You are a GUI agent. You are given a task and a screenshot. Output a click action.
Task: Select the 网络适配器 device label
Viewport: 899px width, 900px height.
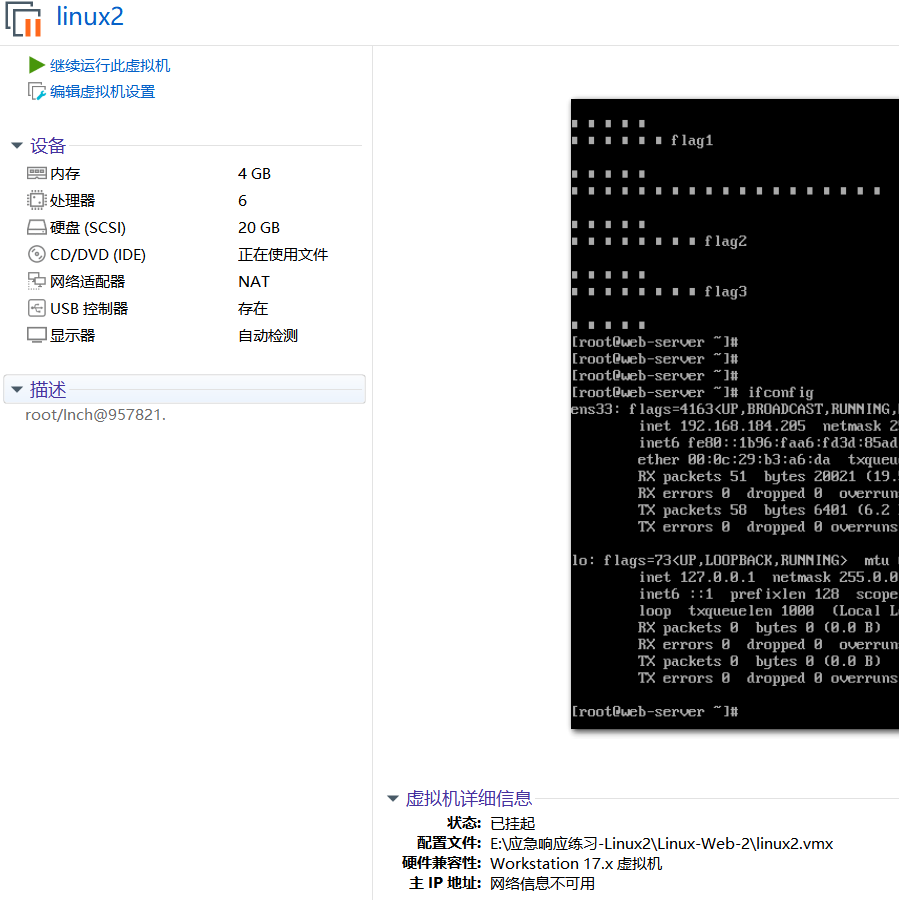[x=87, y=281]
